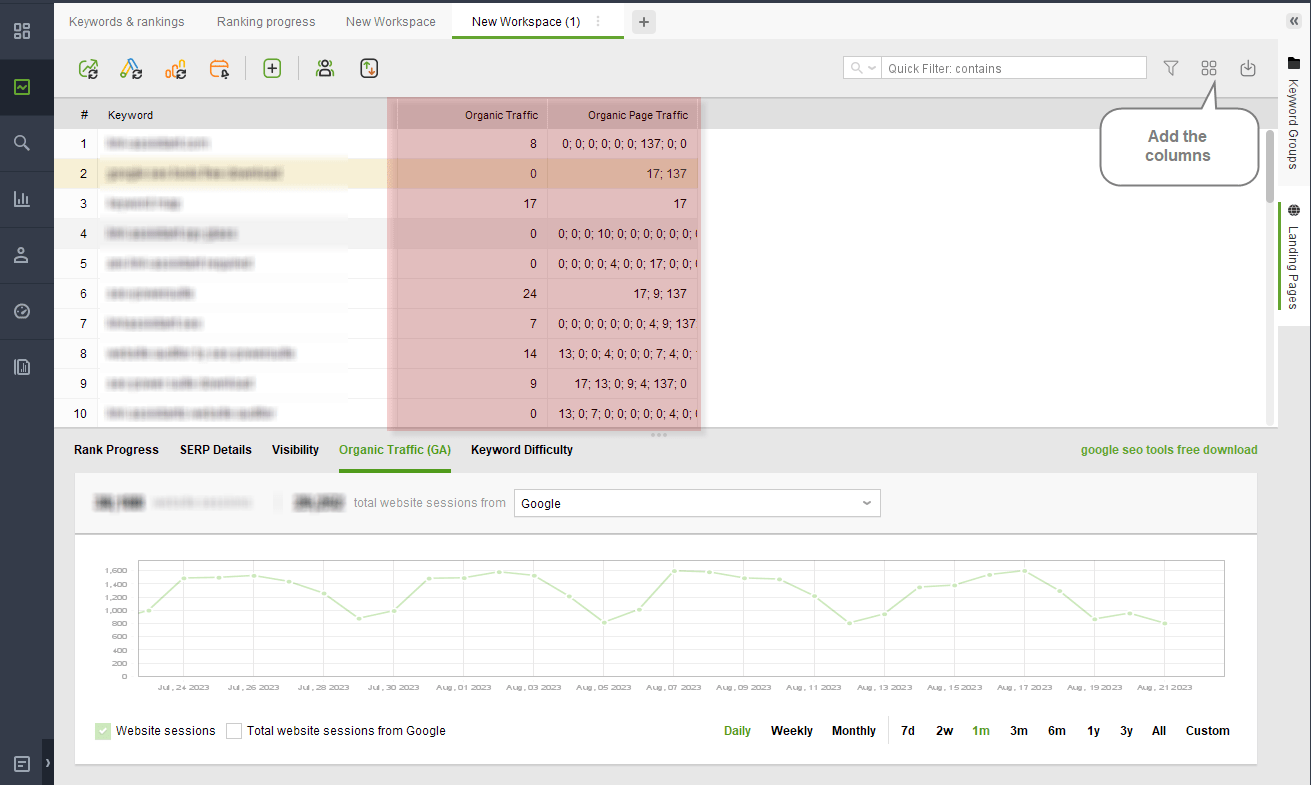Open the dashboard grid icon in left sidebar
1311x785 pixels.
pos(21,30)
